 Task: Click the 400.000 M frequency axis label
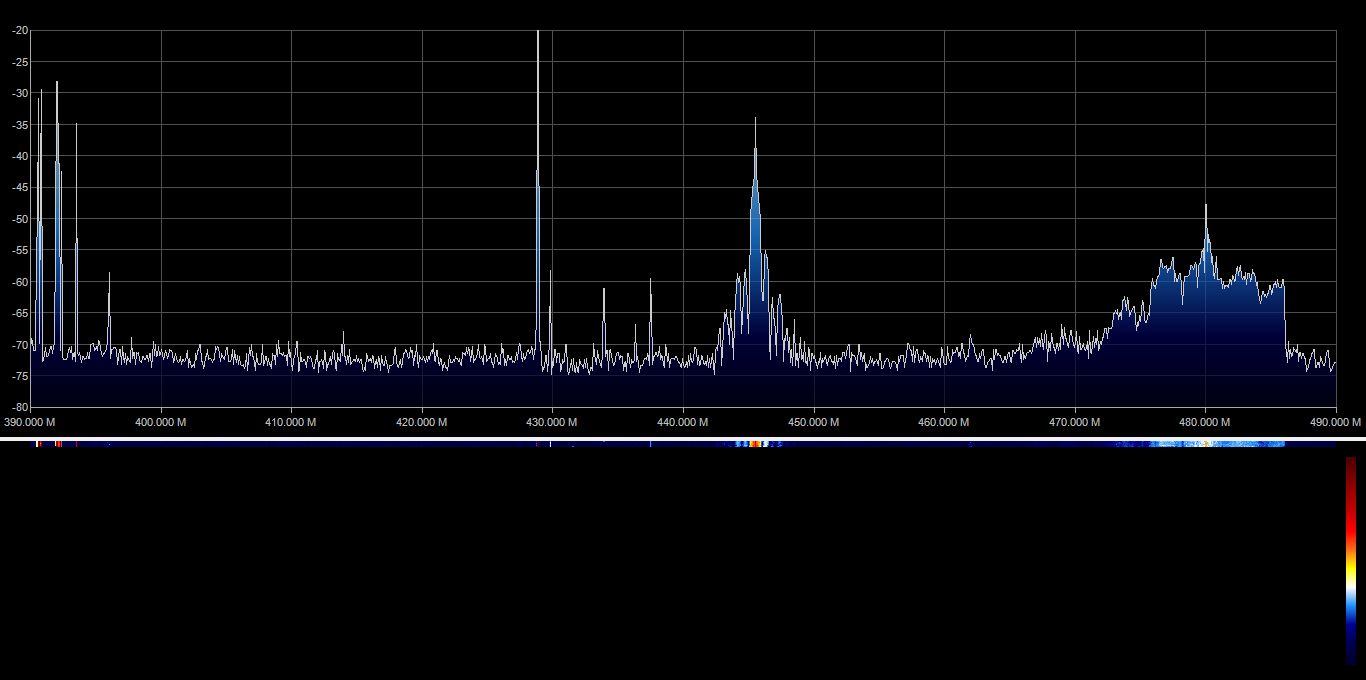(161, 422)
